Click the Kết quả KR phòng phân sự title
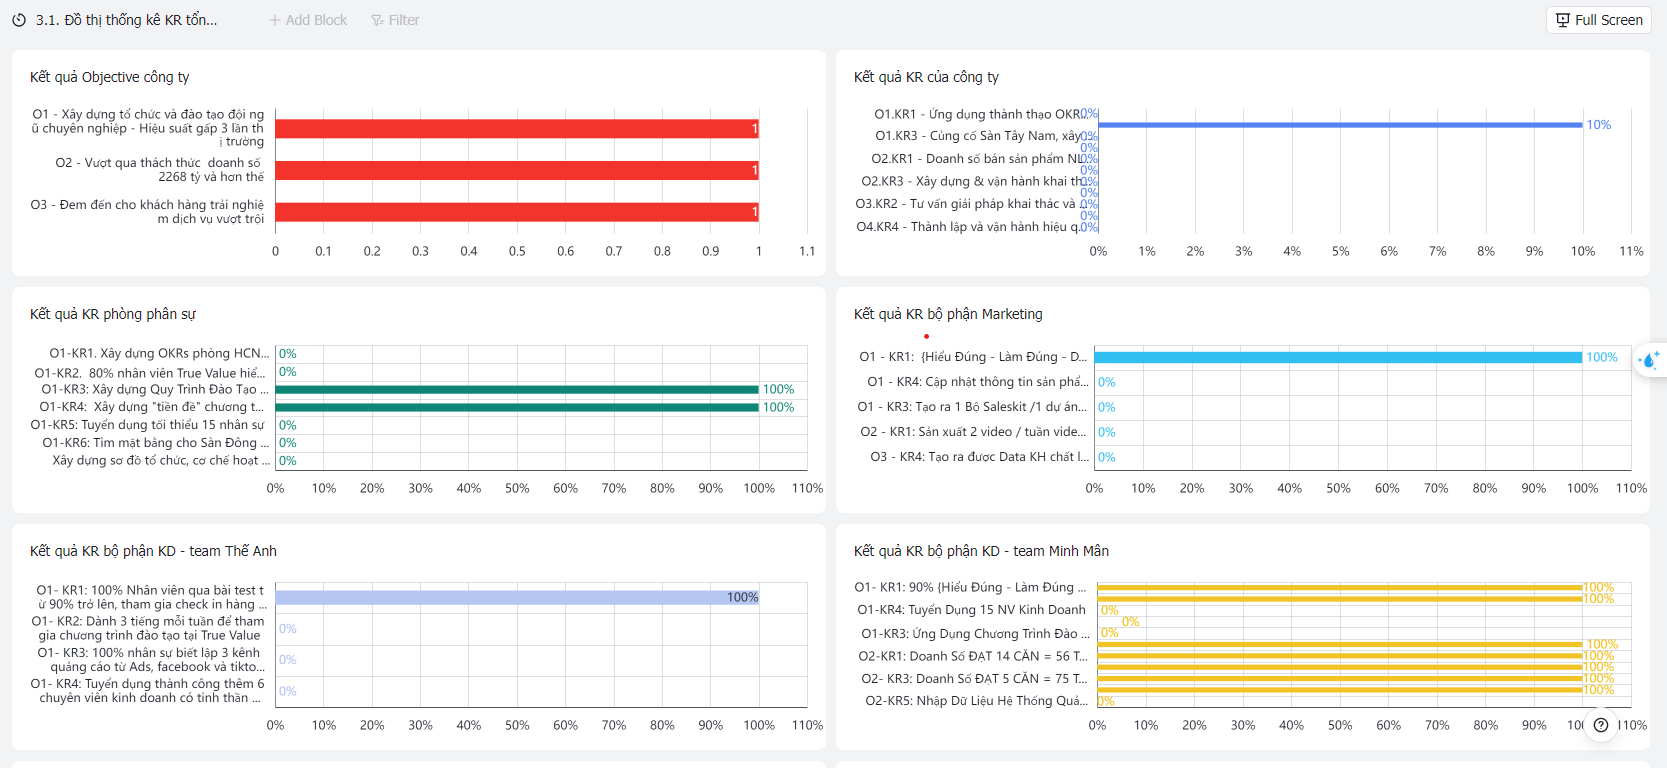This screenshot has width=1667, height=768. [x=113, y=314]
